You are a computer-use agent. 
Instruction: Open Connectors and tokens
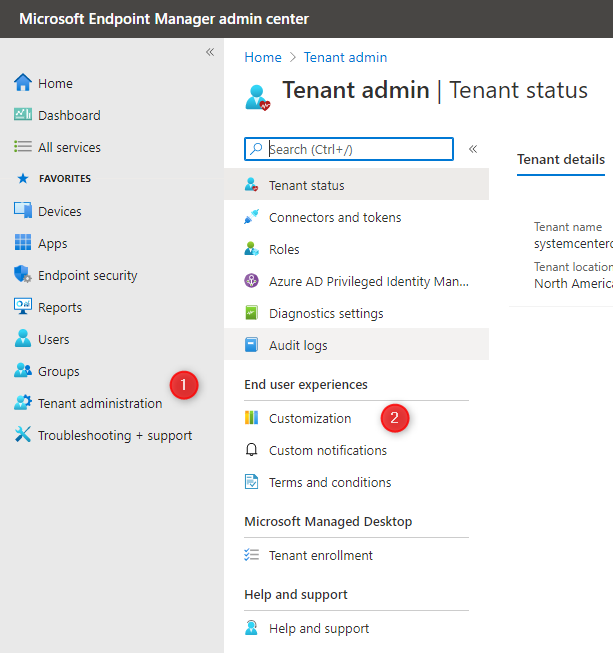coord(356,217)
